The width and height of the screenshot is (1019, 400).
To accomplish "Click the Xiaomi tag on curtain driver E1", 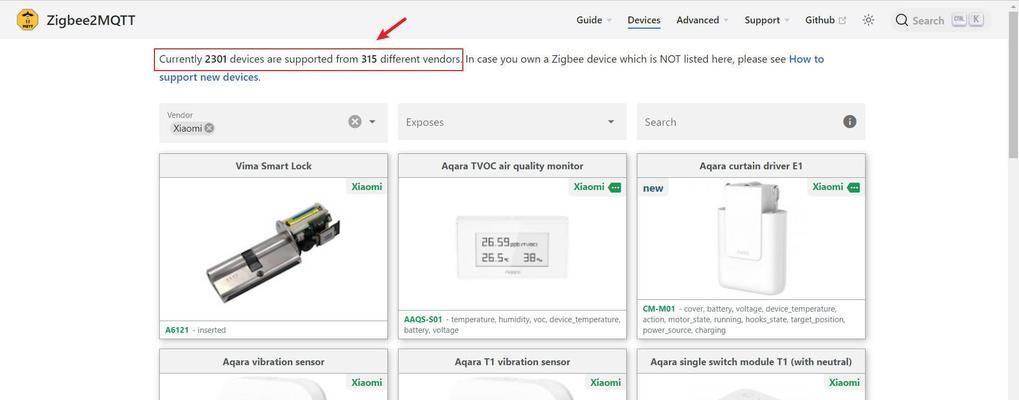I will [828, 187].
